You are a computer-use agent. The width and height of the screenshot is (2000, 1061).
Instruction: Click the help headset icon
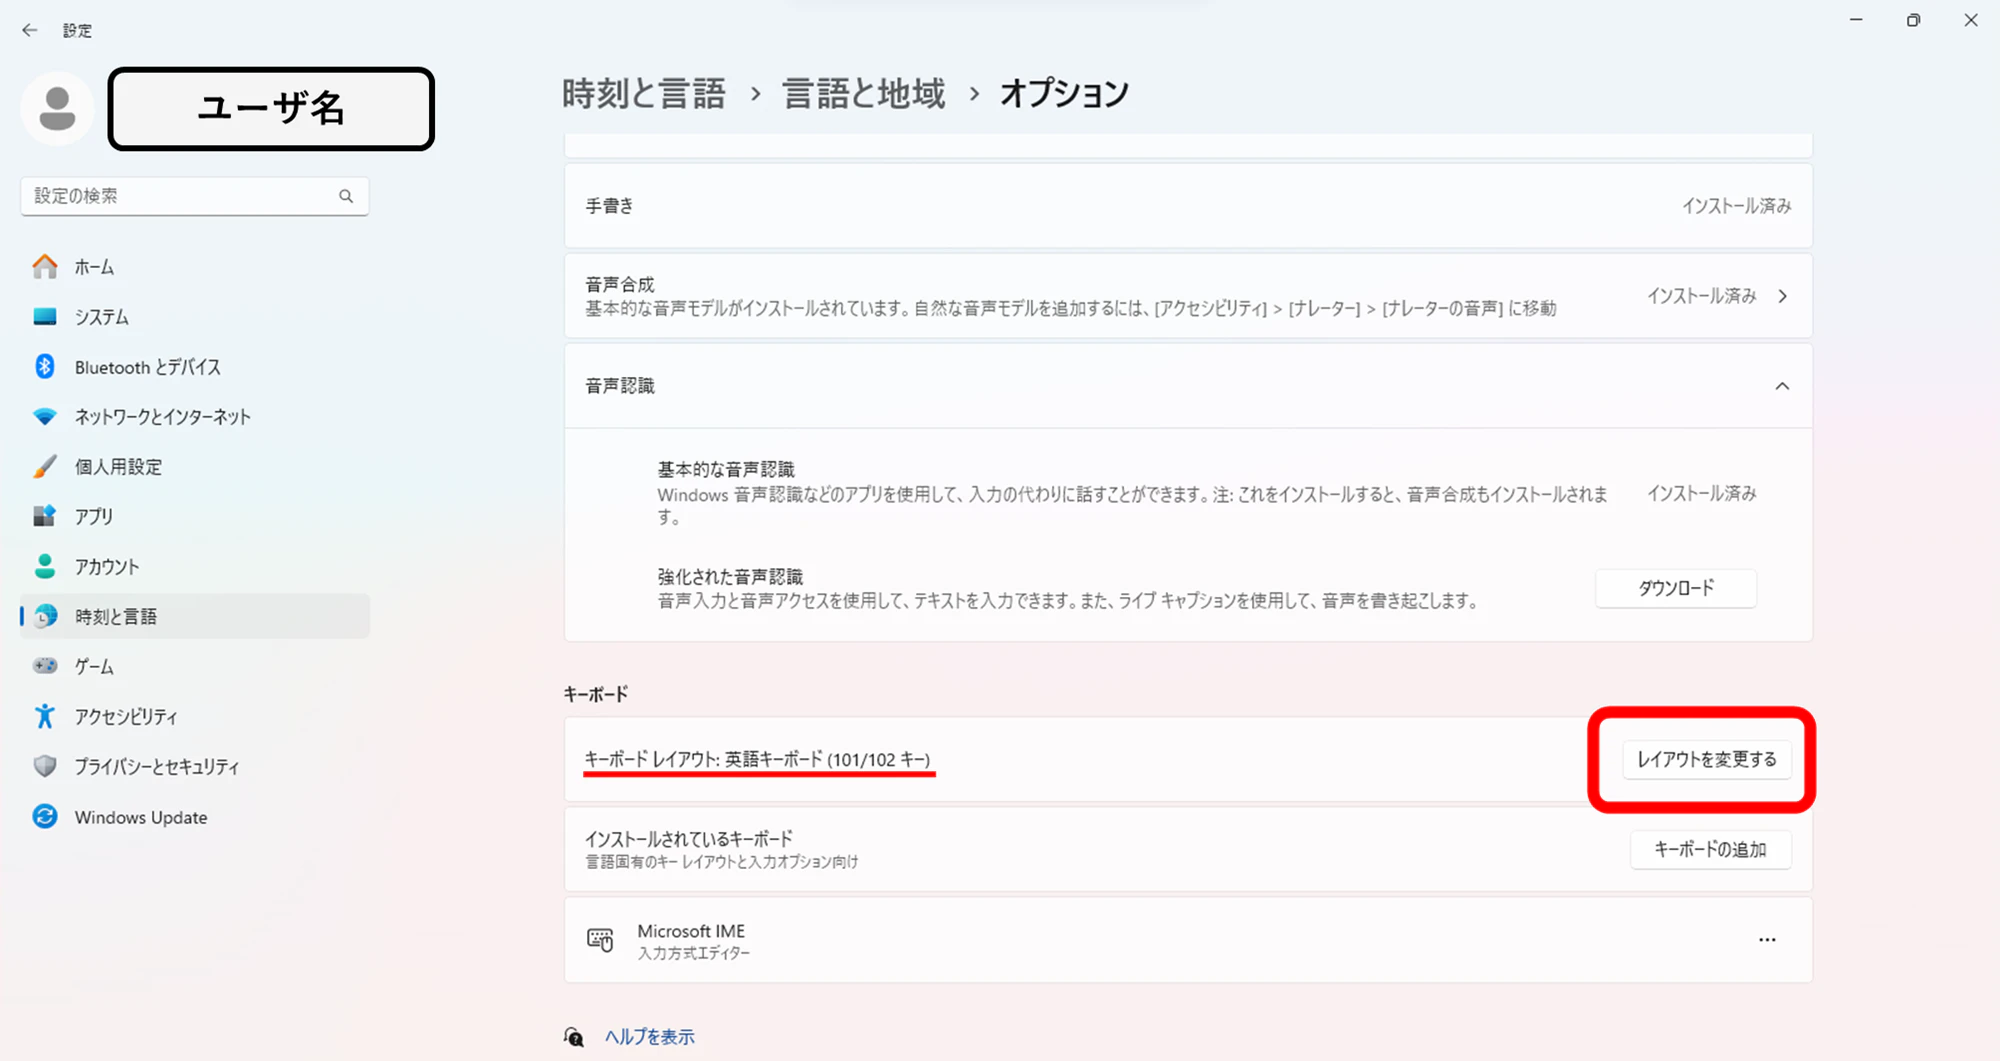click(x=574, y=1037)
